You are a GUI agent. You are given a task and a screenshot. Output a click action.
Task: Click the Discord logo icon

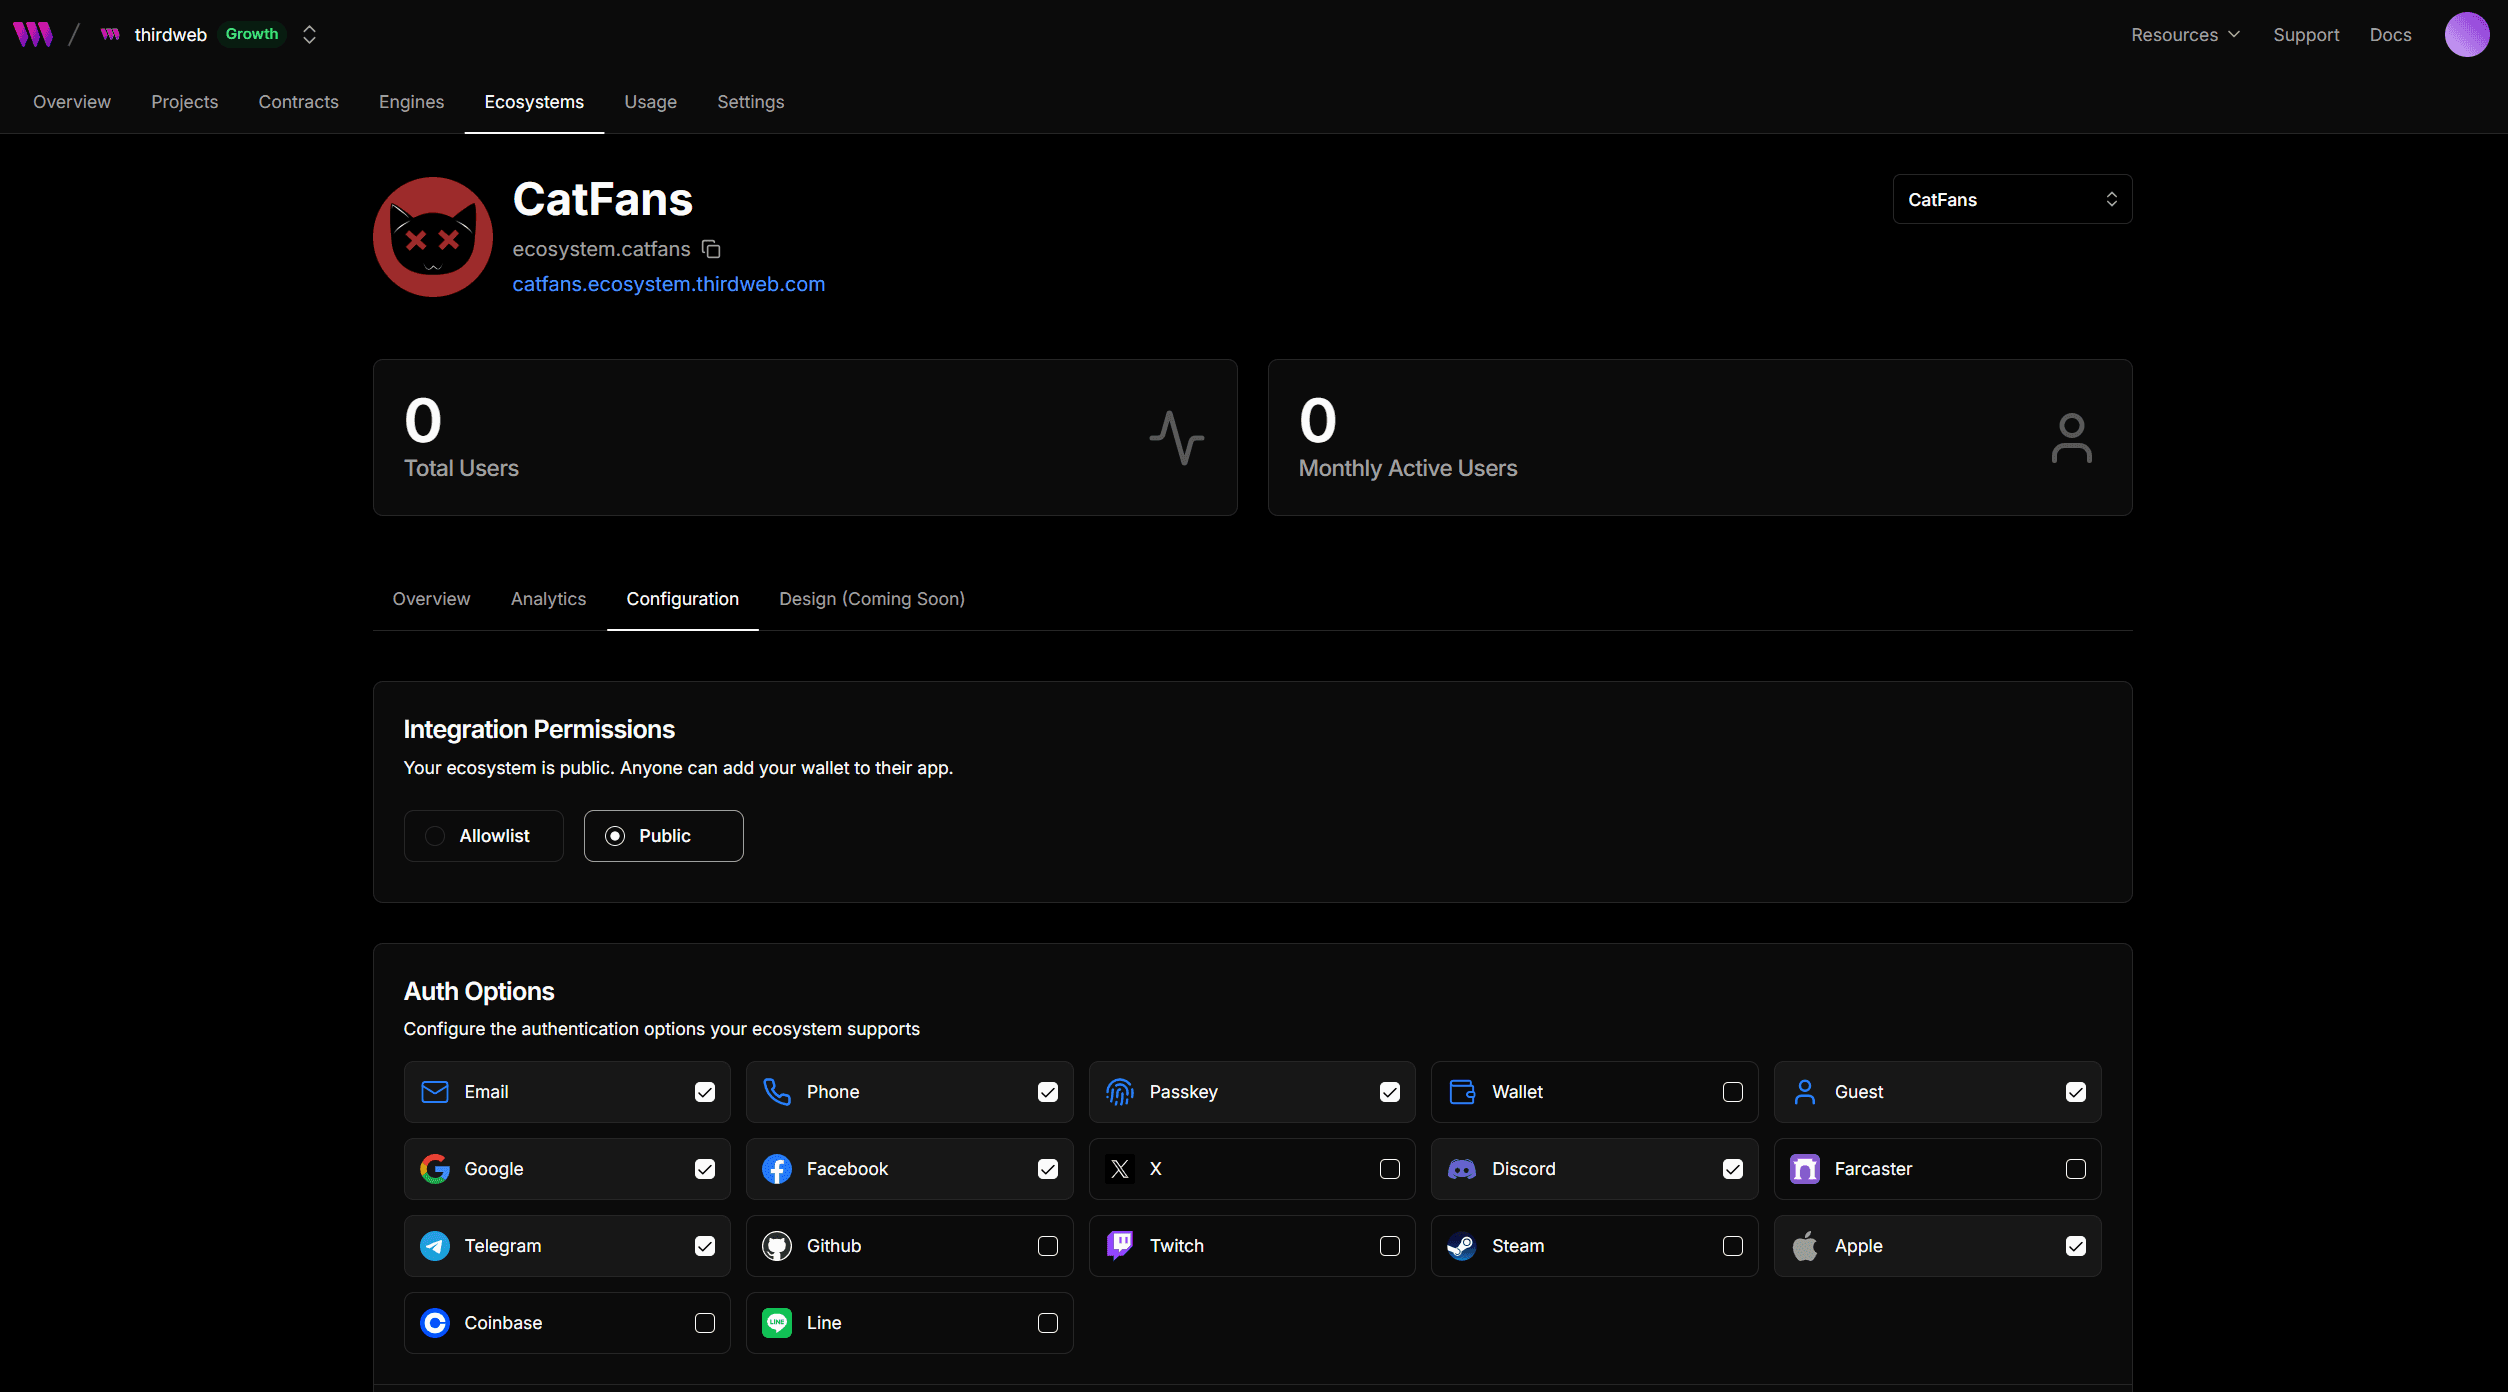click(1462, 1169)
